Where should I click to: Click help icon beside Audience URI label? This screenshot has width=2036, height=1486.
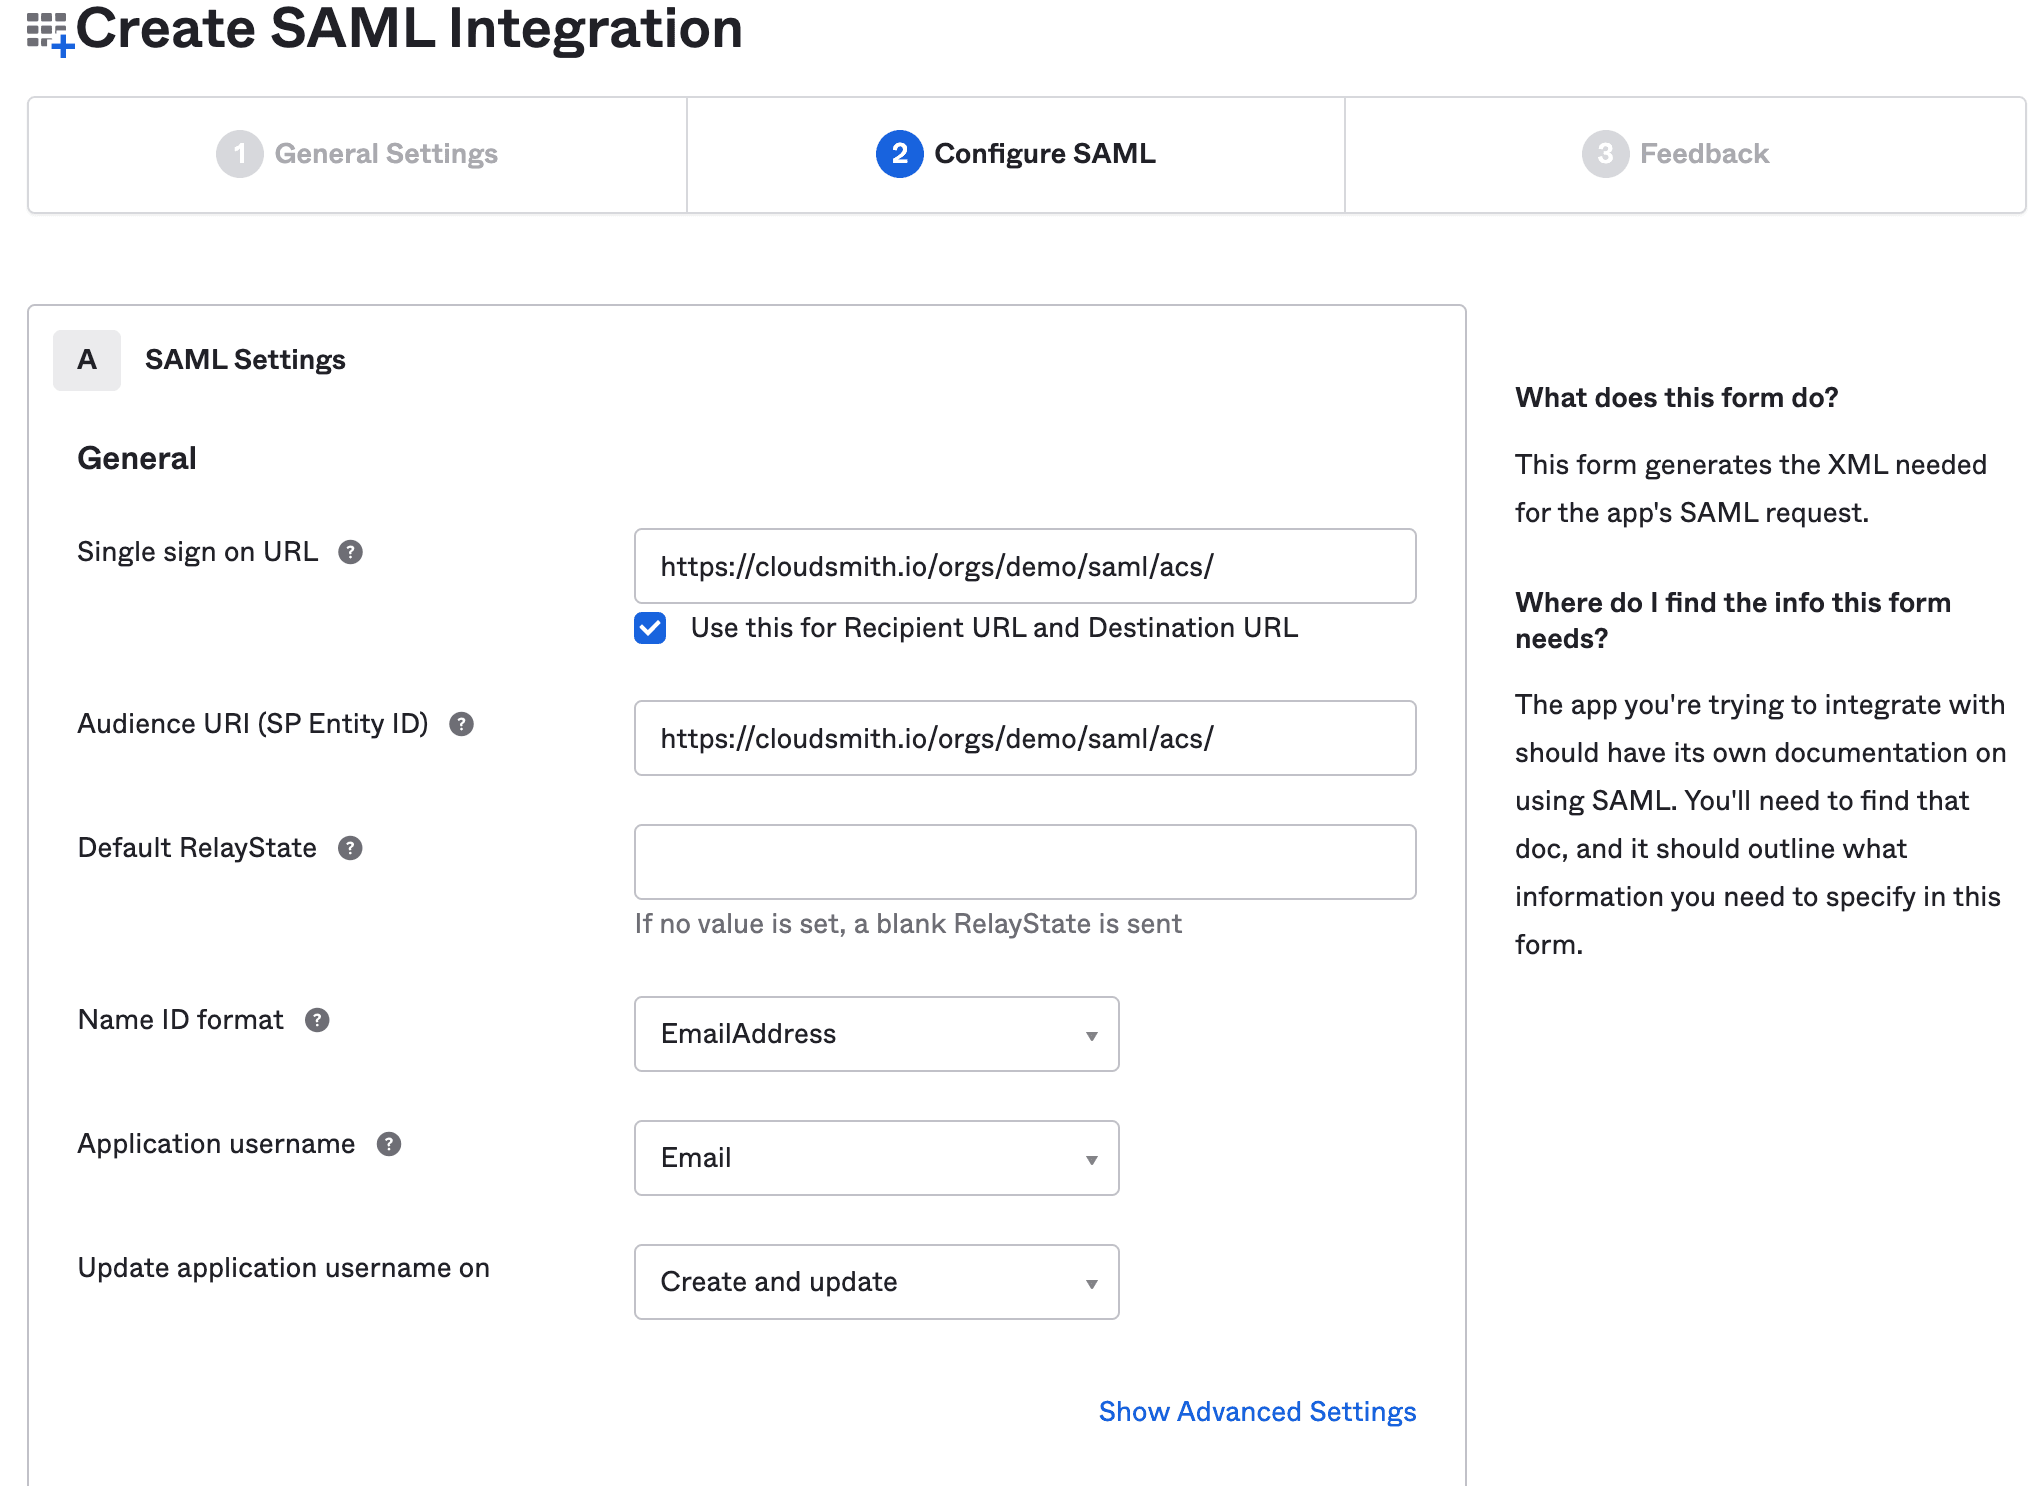461,724
